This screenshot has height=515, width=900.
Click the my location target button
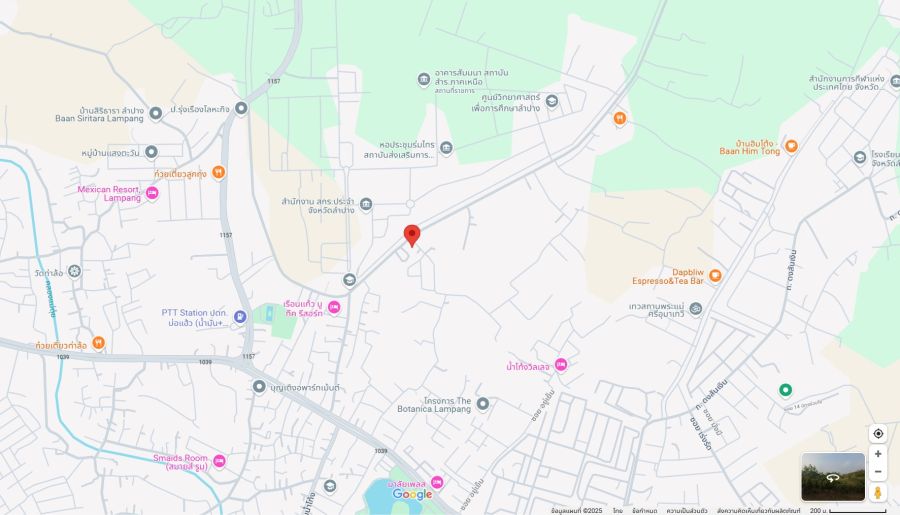pos(878,433)
